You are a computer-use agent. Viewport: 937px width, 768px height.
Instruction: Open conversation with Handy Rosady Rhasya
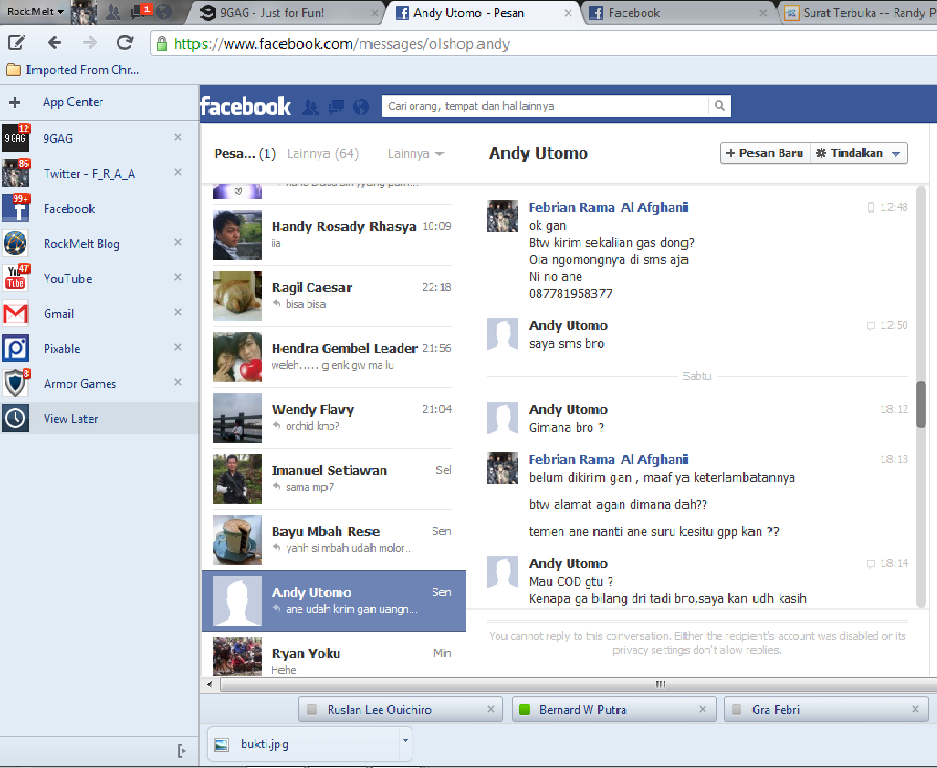332,234
